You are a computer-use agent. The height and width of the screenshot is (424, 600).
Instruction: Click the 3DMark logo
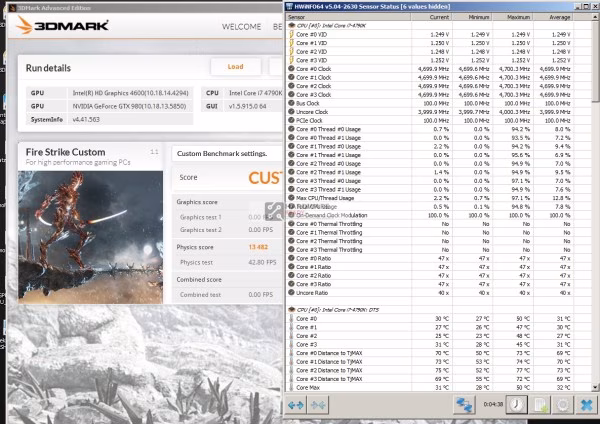point(62,25)
